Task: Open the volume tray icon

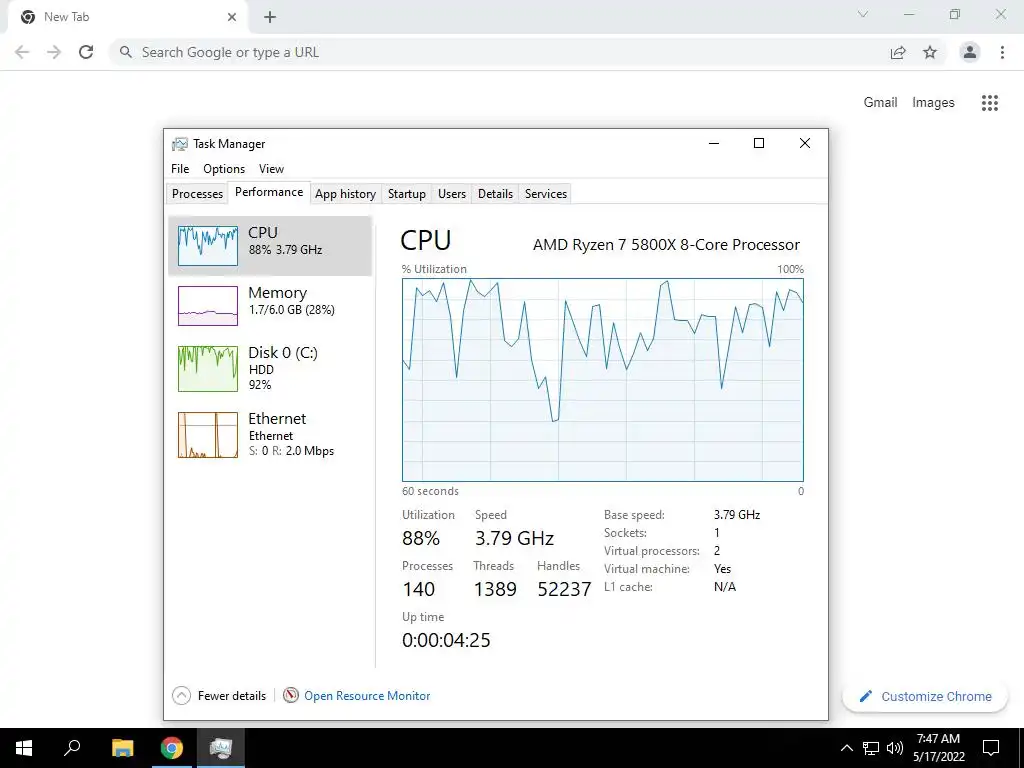Action: 895,748
